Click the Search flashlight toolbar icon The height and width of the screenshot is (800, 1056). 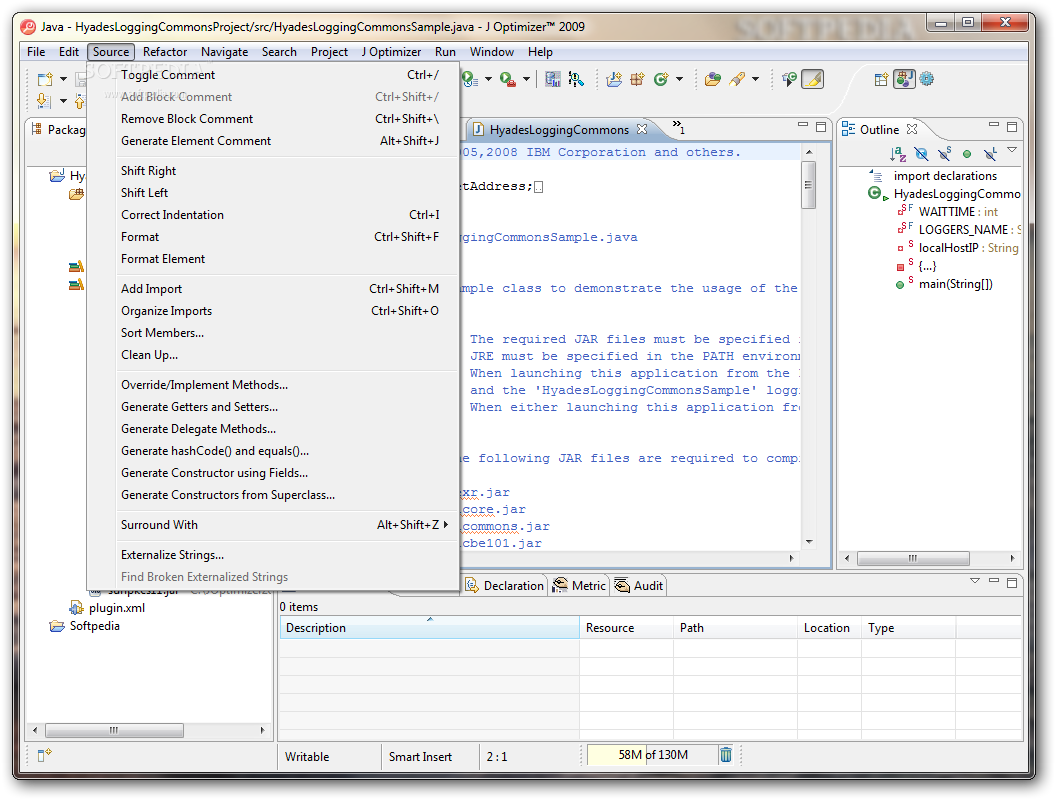click(737, 79)
